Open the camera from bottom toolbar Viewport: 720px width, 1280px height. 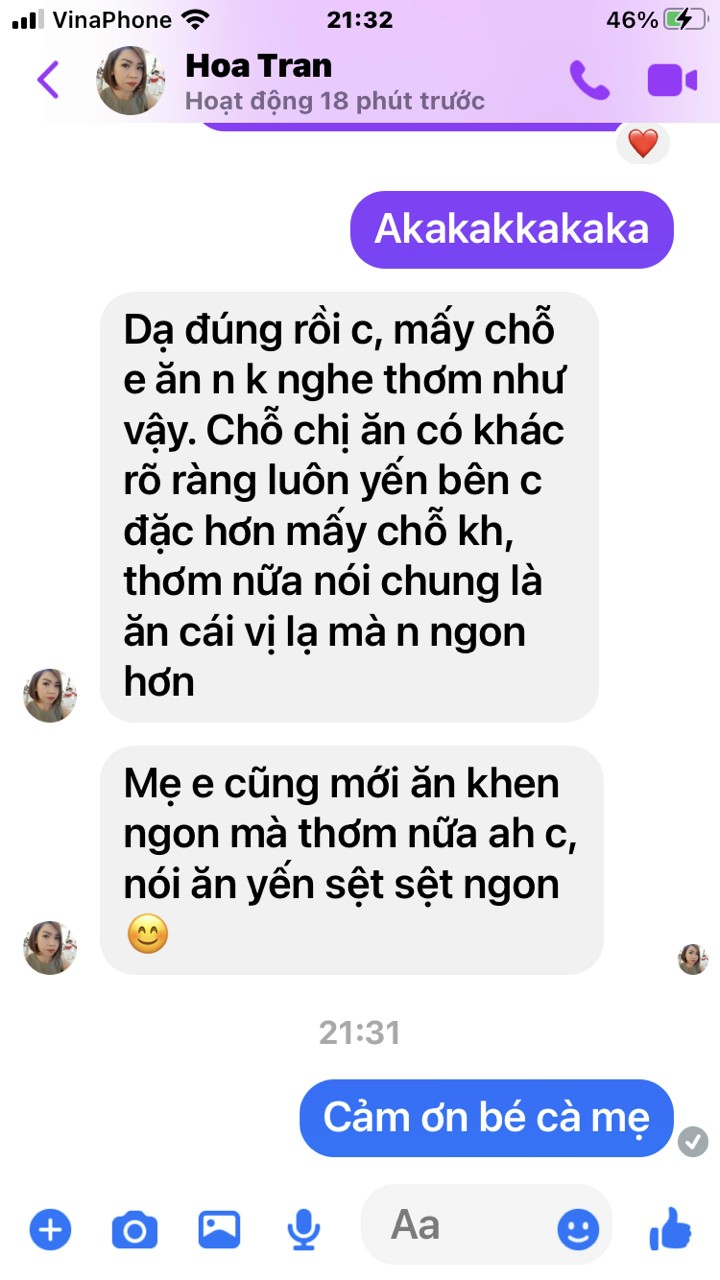click(x=134, y=1229)
